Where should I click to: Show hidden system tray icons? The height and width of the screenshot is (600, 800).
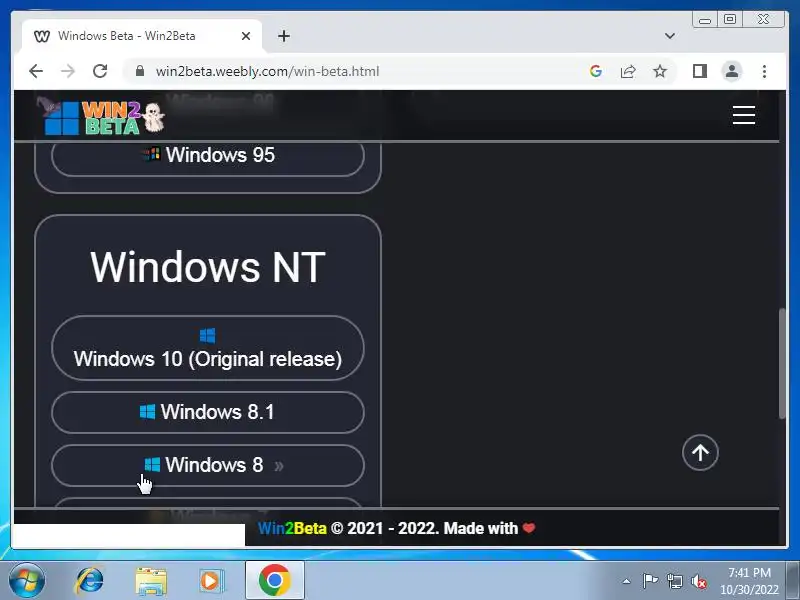(x=626, y=581)
